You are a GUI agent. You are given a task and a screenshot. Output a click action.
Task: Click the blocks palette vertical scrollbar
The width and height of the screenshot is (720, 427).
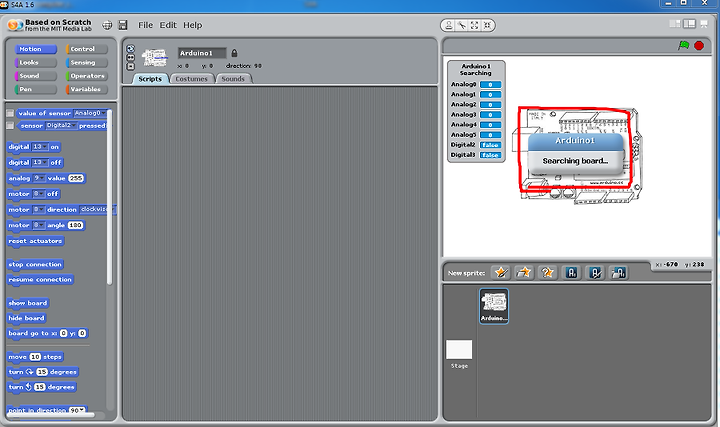tap(109, 197)
